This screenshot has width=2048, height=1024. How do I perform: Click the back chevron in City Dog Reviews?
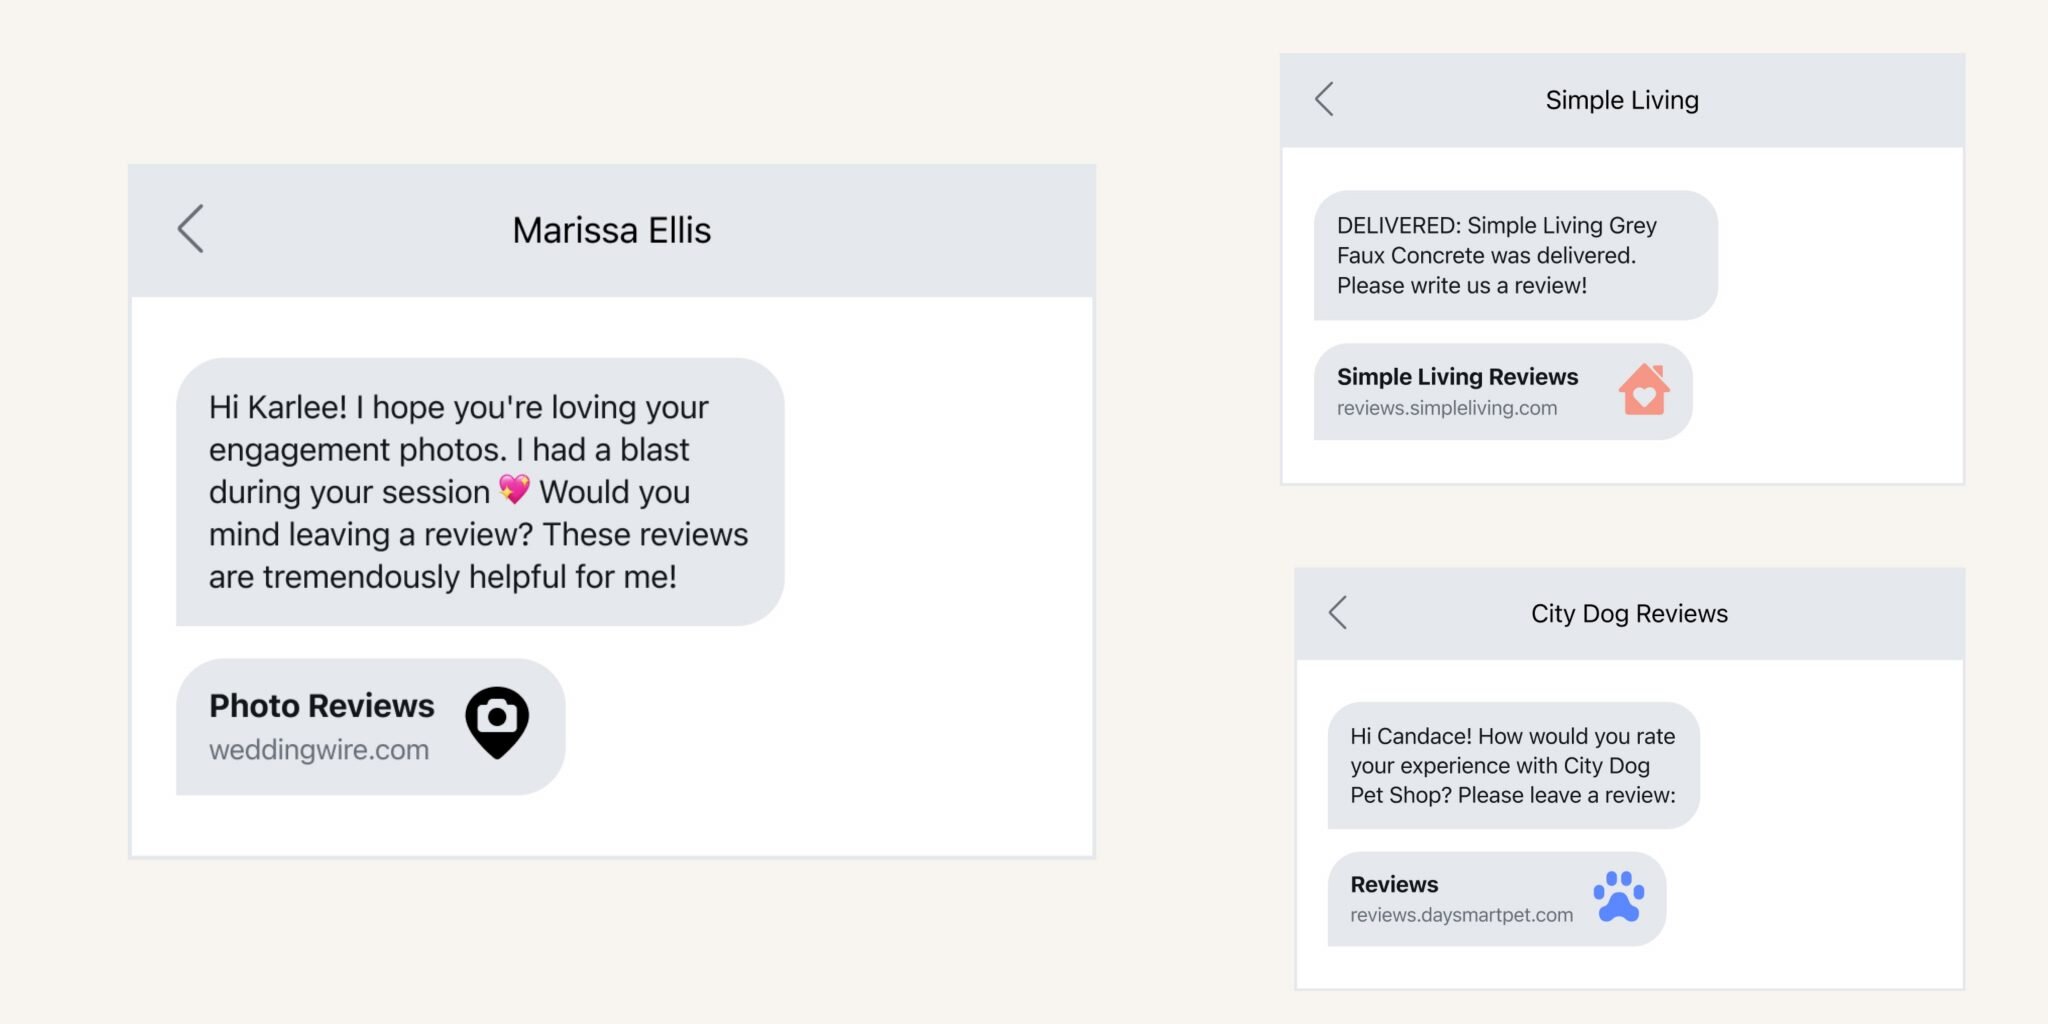coord(1337,614)
